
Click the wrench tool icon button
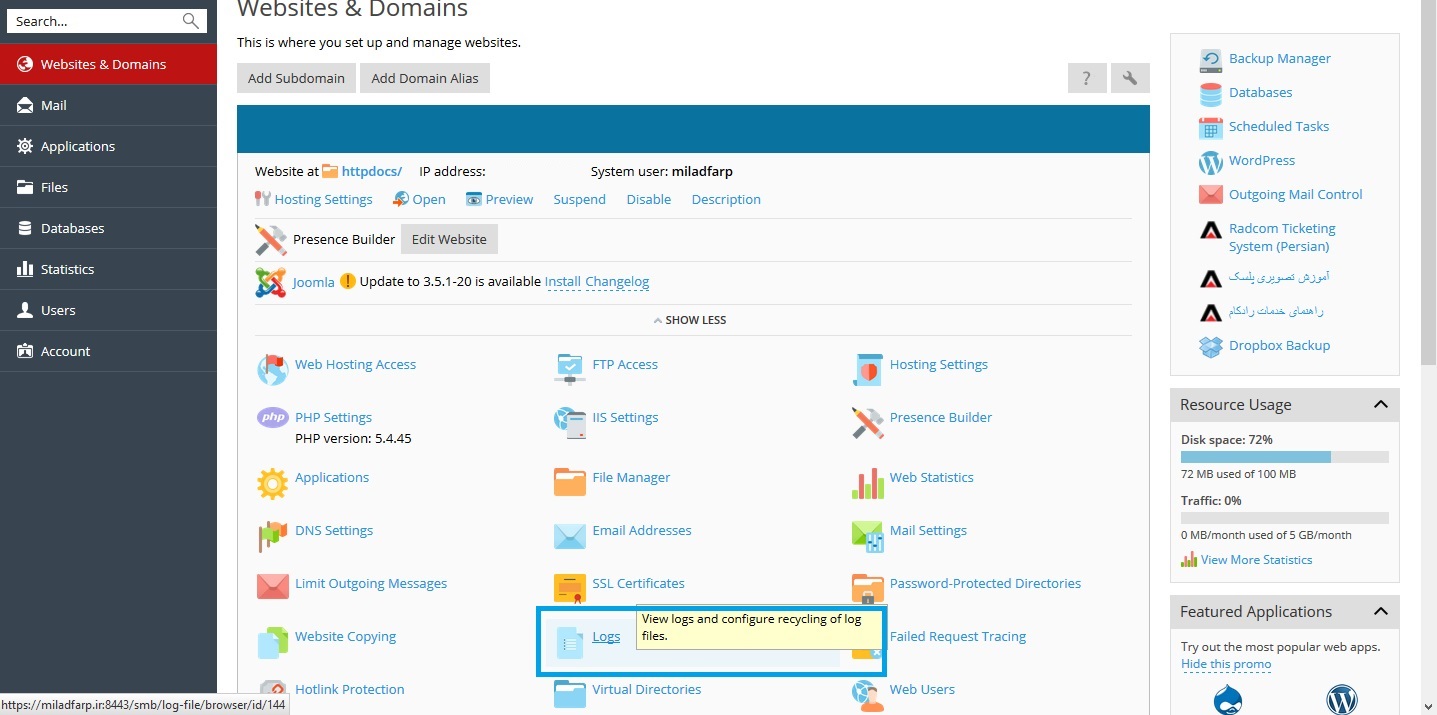pyautogui.click(x=1130, y=78)
